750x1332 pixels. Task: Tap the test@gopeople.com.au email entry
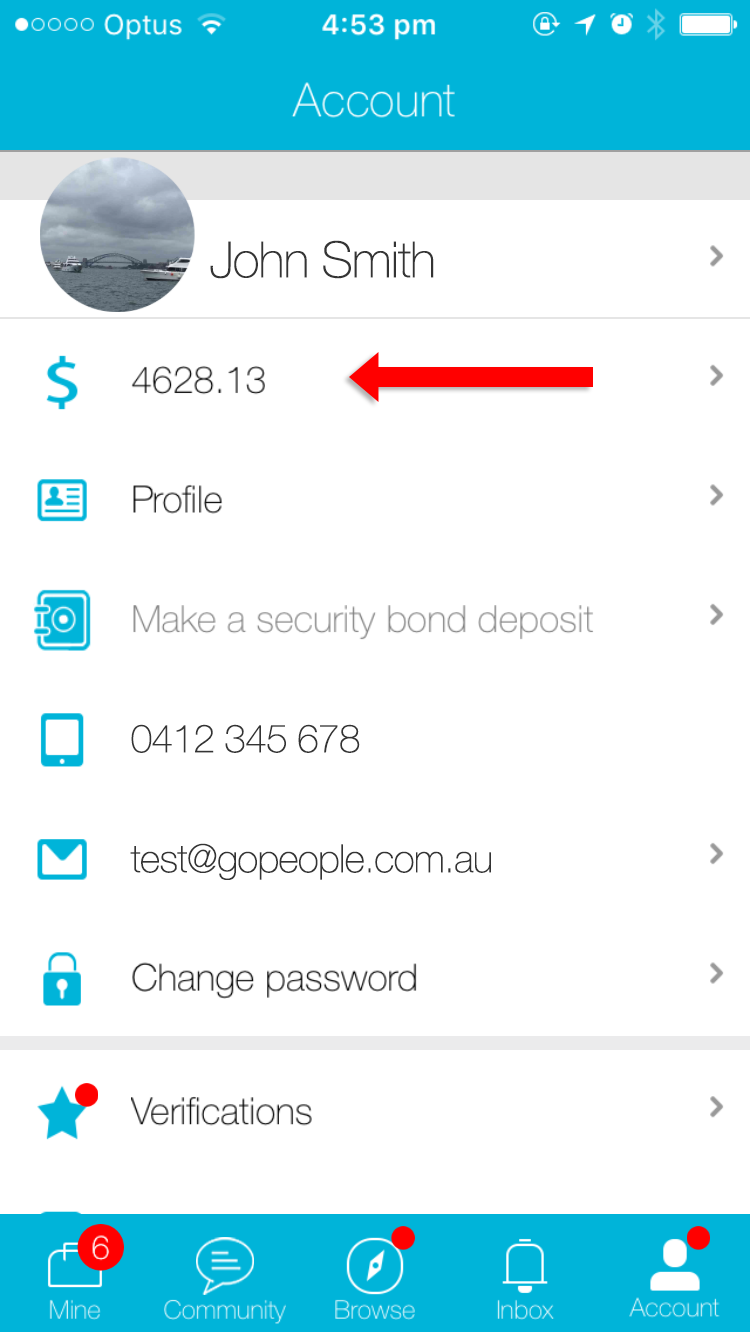click(x=311, y=859)
